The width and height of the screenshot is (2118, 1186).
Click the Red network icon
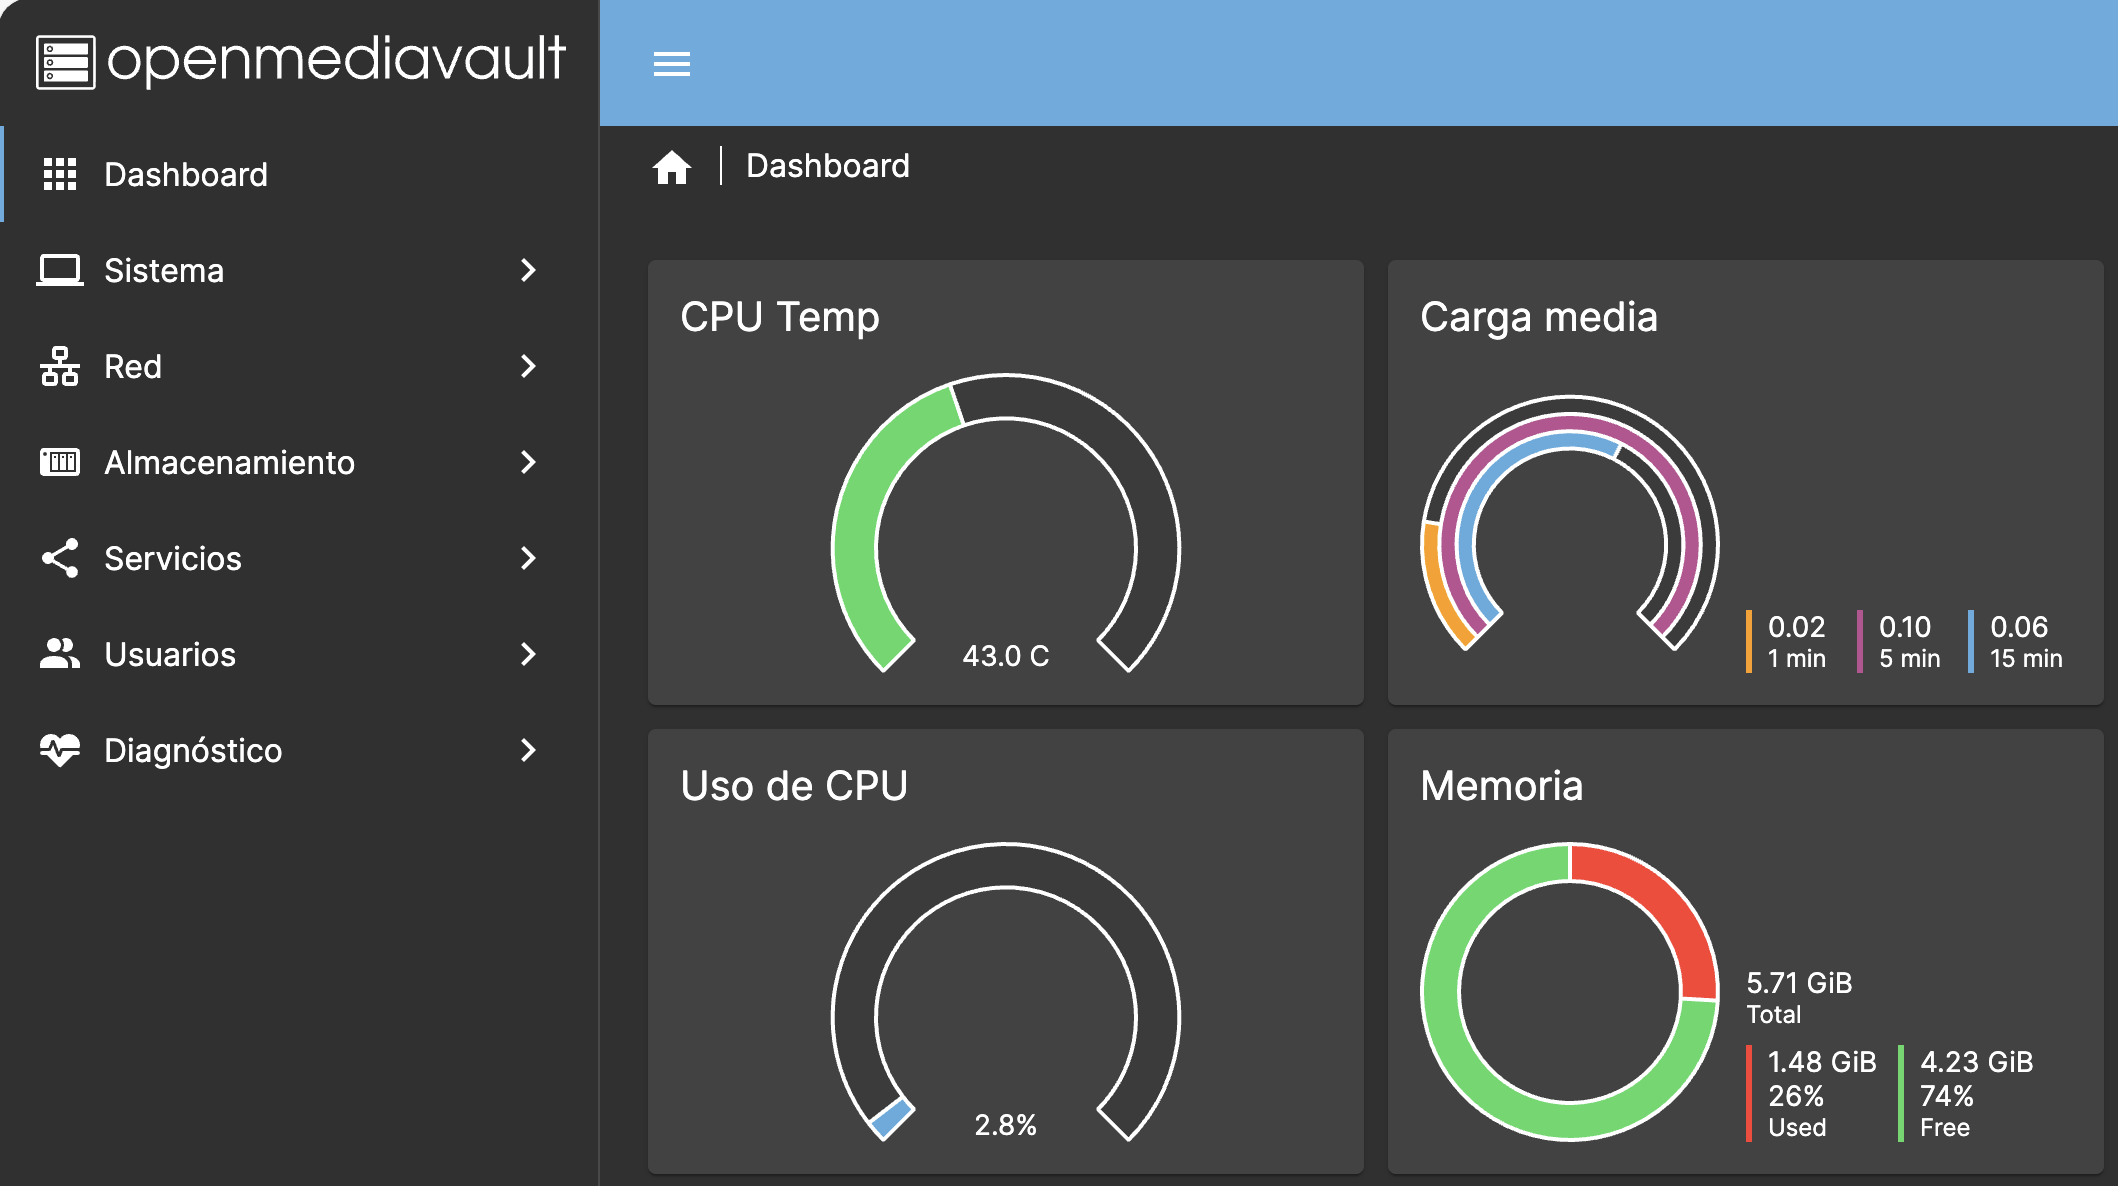pyautogui.click(x=60, y=366)
